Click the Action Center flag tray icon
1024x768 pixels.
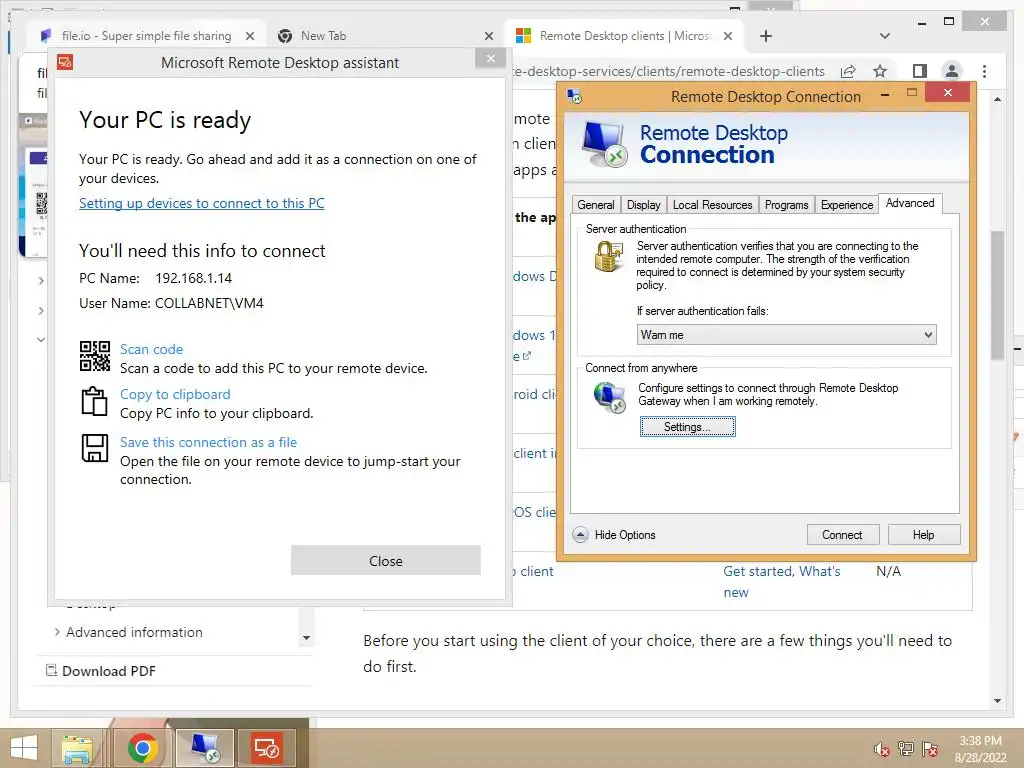point(930,749)
